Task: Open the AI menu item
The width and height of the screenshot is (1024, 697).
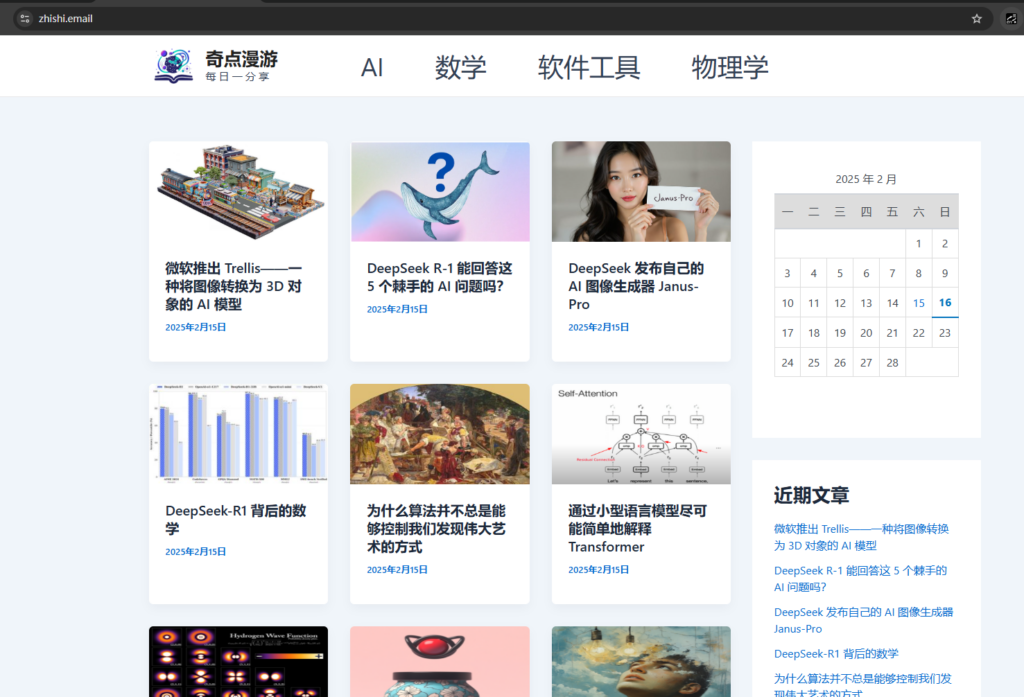Action: pyautogui.click(x=372, y=67)
